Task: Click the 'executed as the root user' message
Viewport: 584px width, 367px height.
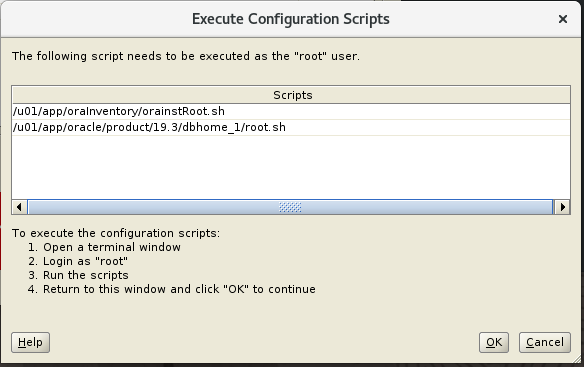Action: 186,56
